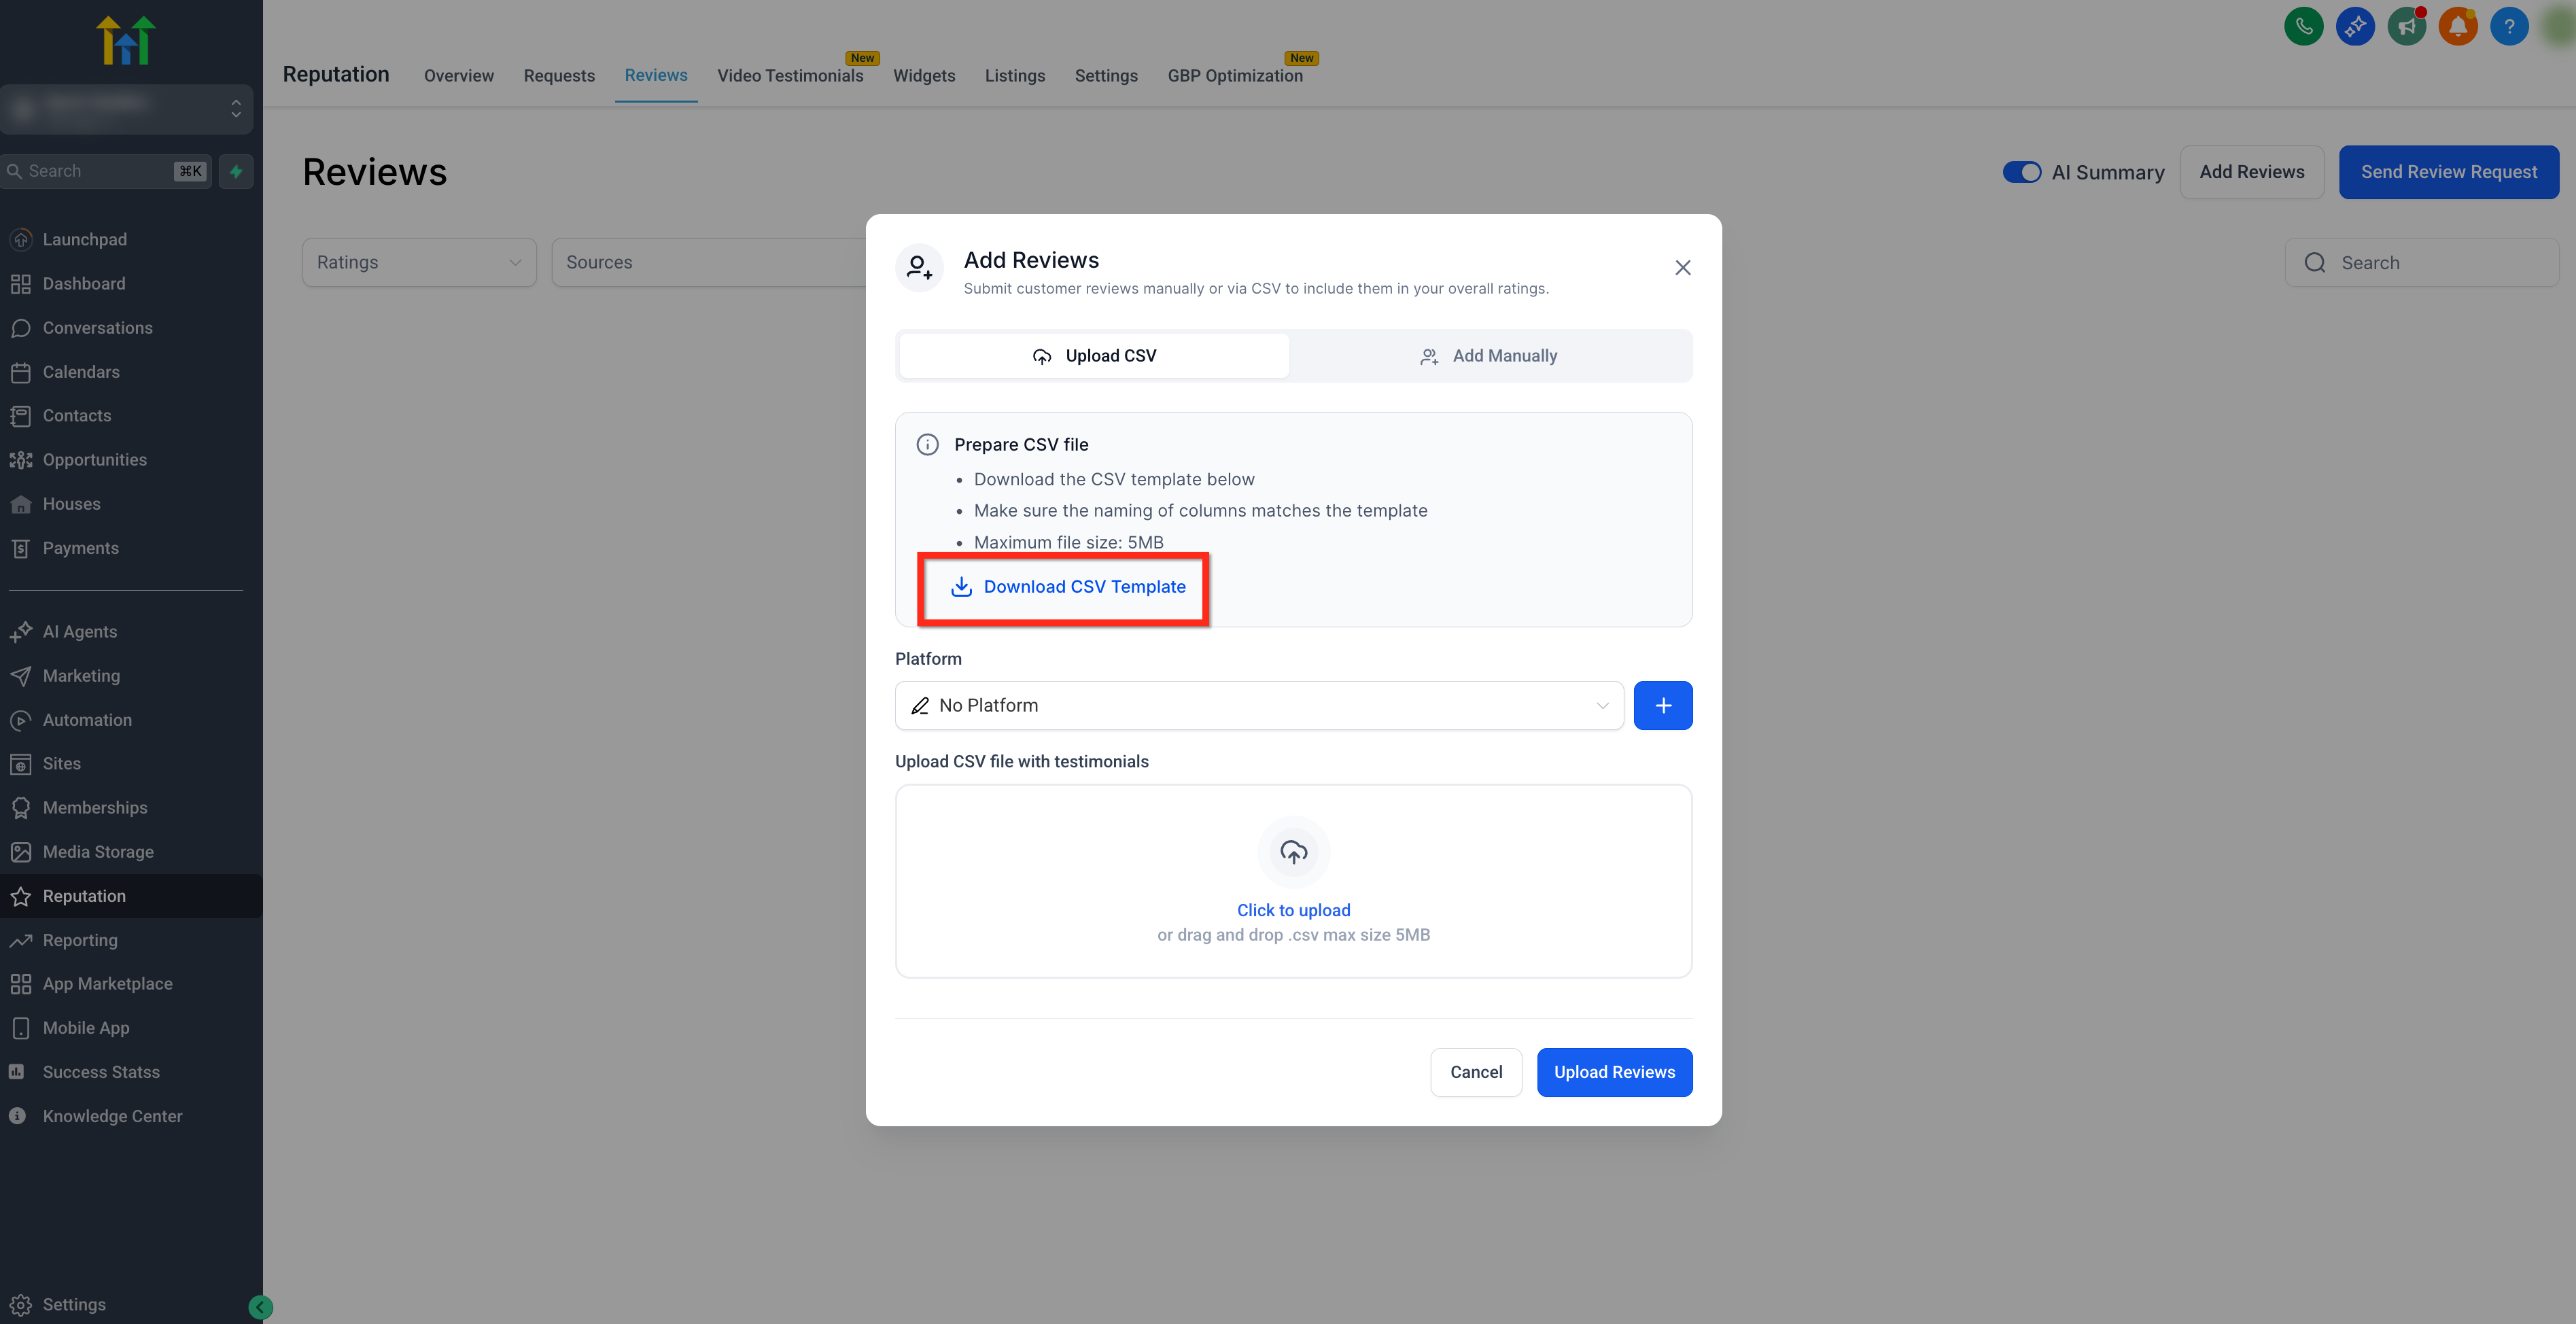Open the No Platform dropdown
The width and height of the screenshot is (2576, 1324).
(1258, 705)
